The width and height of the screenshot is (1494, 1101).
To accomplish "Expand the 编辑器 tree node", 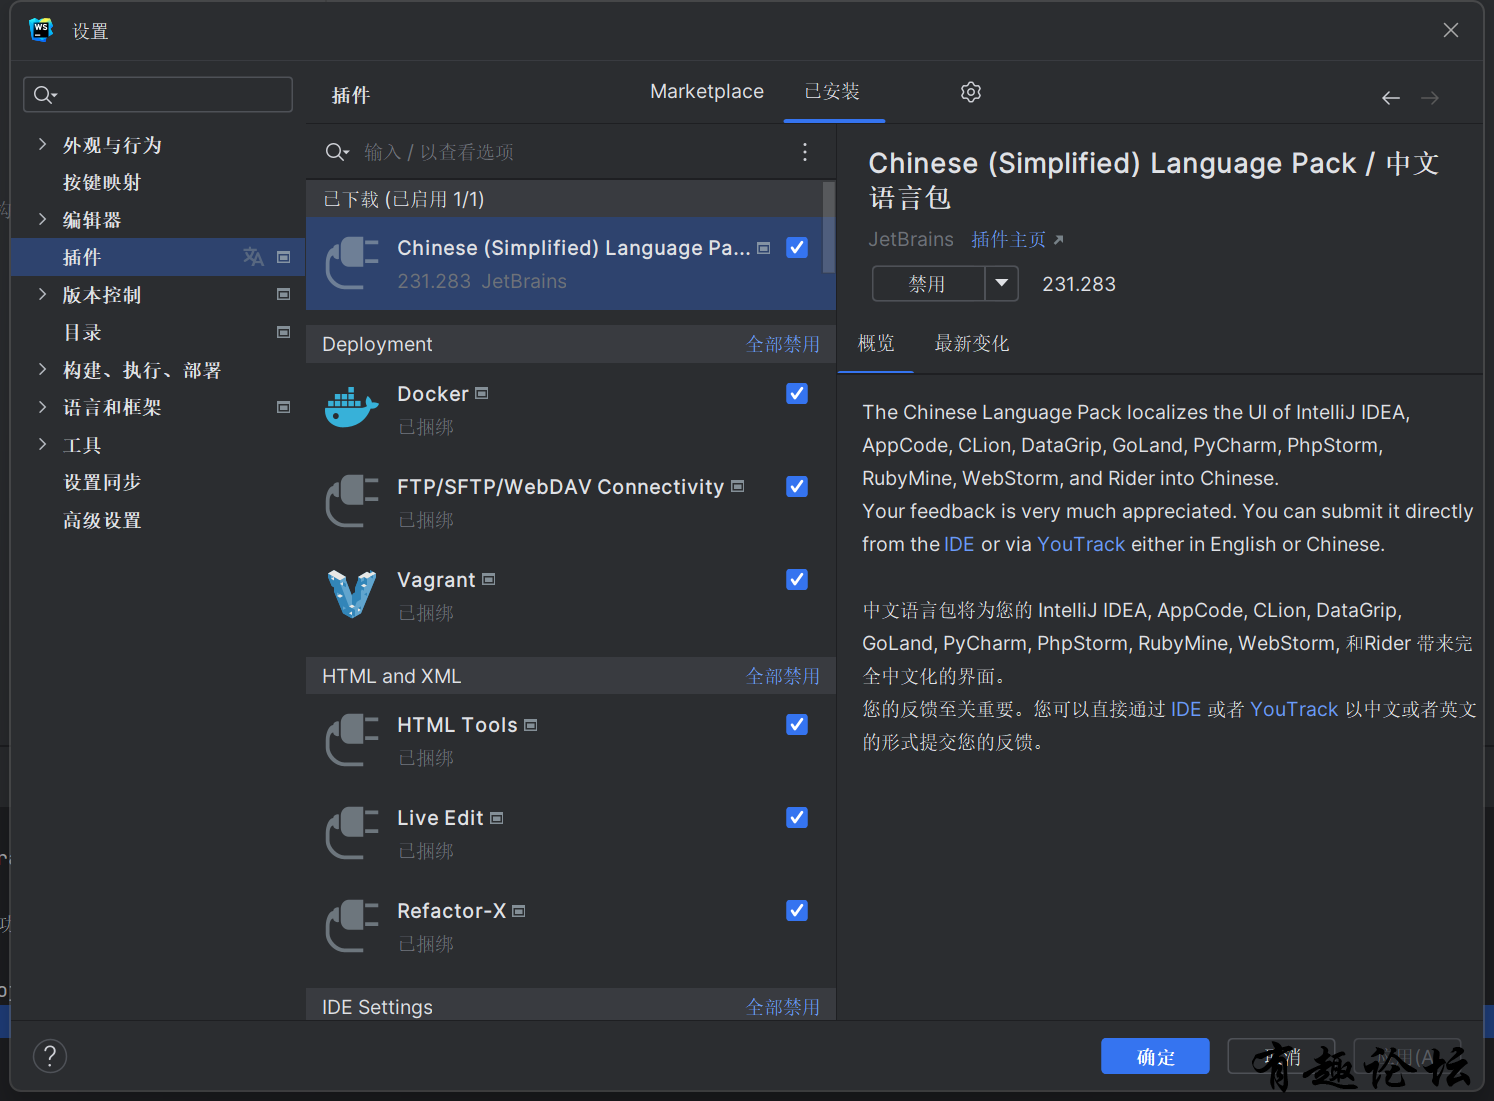I will point(42,219).
